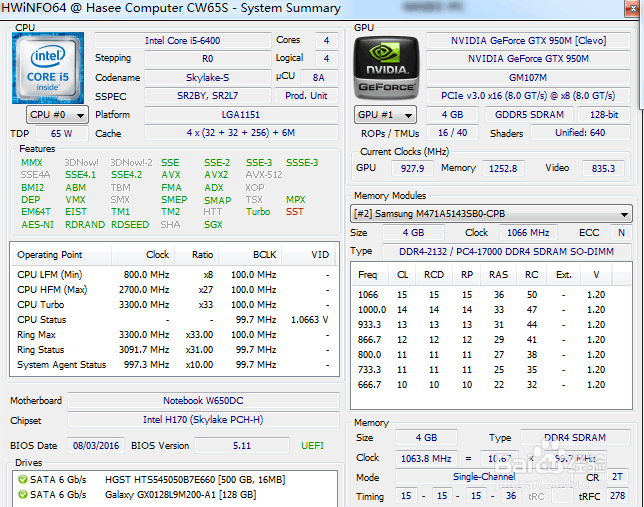Screen dimensions: 644x507
Task: Select the CPU HFM (Max) row
Action: [x=173, y=290]
